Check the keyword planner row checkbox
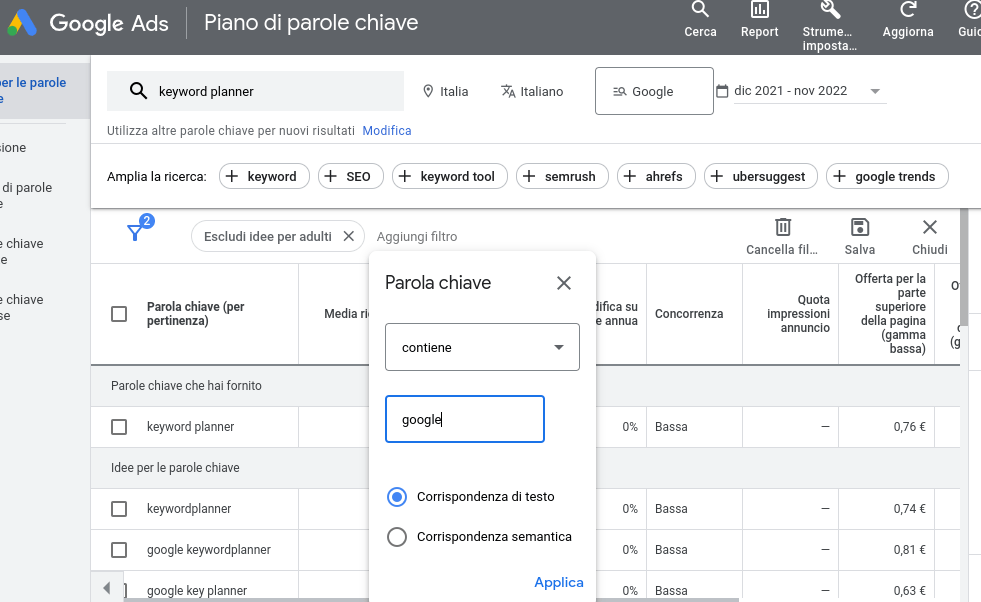 119,427
